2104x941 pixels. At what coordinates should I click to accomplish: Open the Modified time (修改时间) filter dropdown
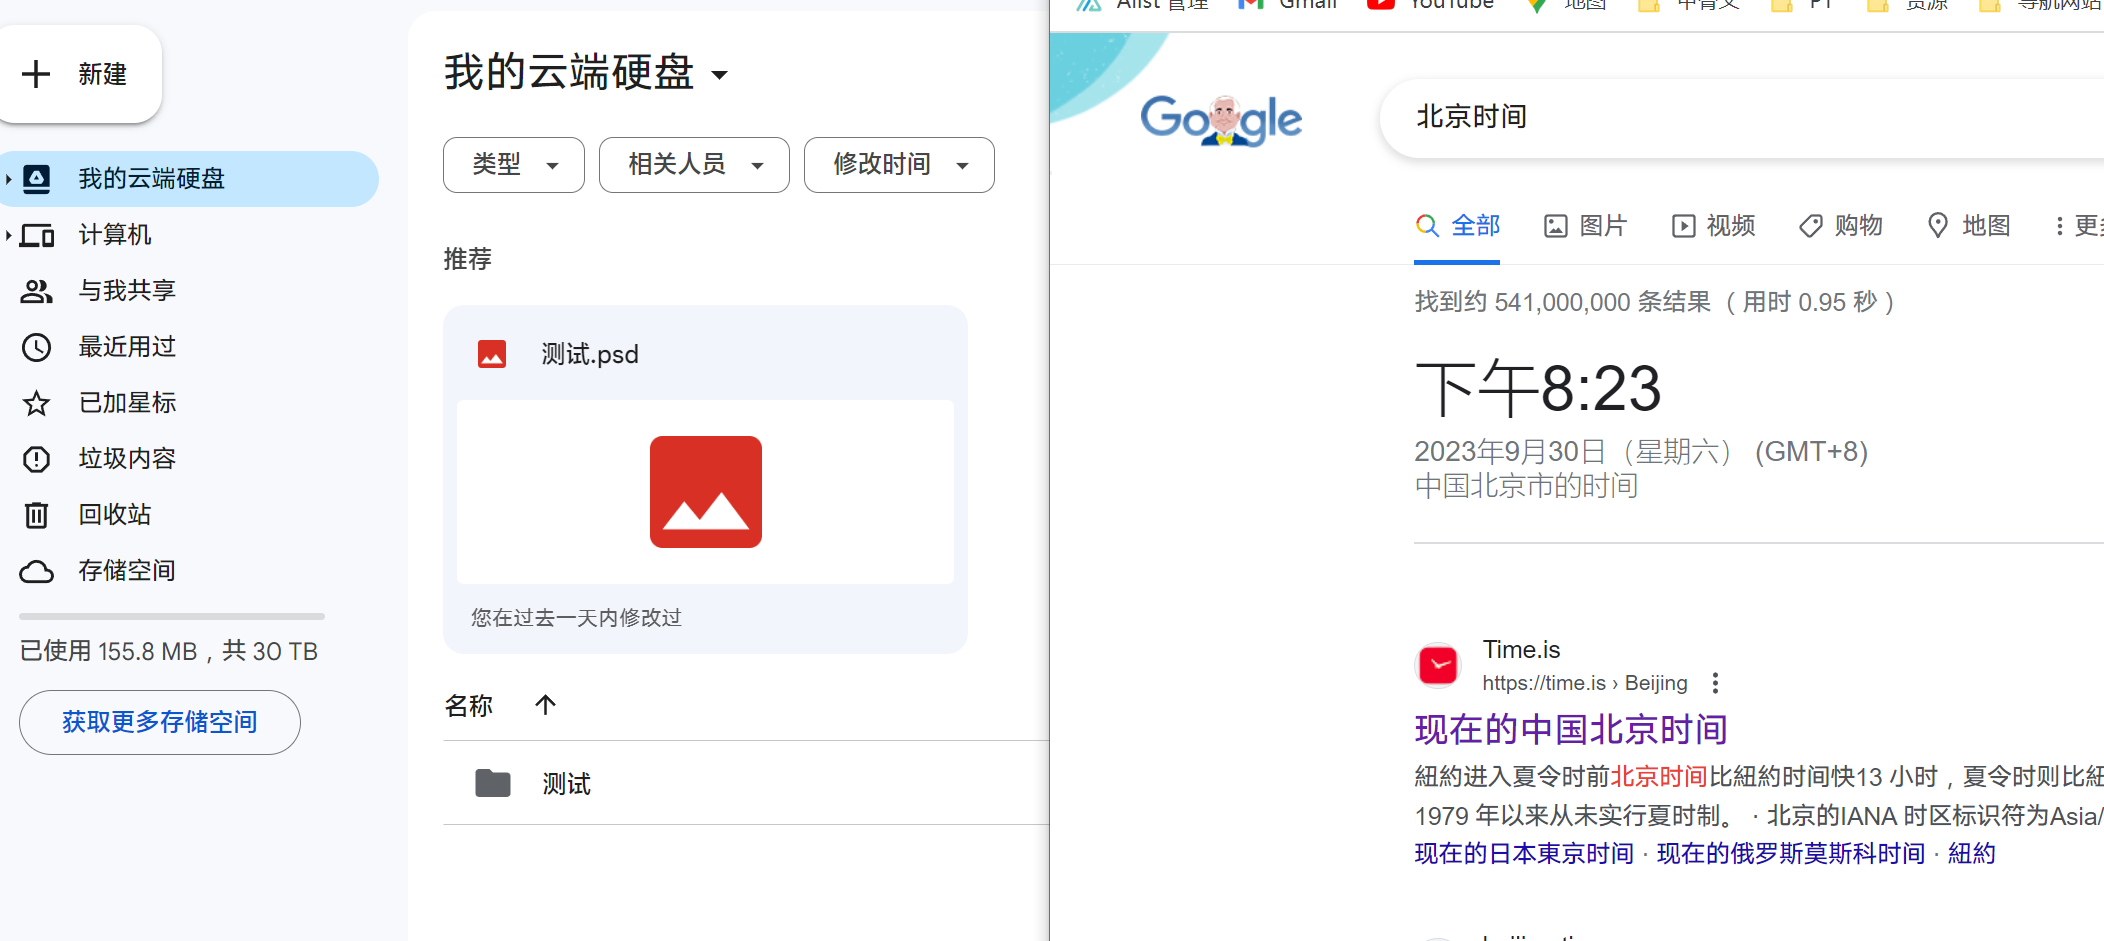pyautogui.click(x=899, y=165)
